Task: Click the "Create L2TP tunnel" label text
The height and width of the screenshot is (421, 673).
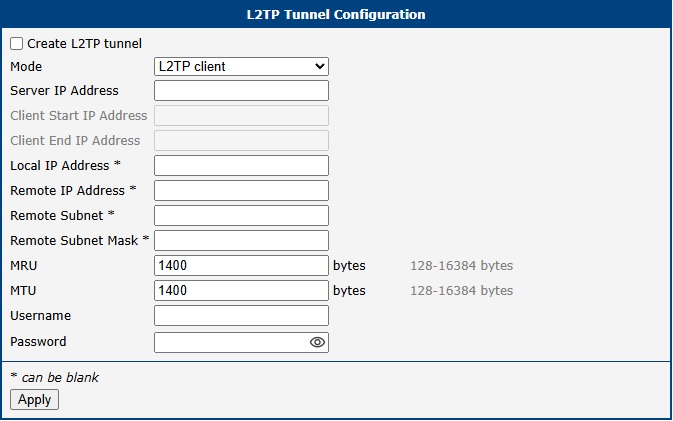Action: click(85, 43)
